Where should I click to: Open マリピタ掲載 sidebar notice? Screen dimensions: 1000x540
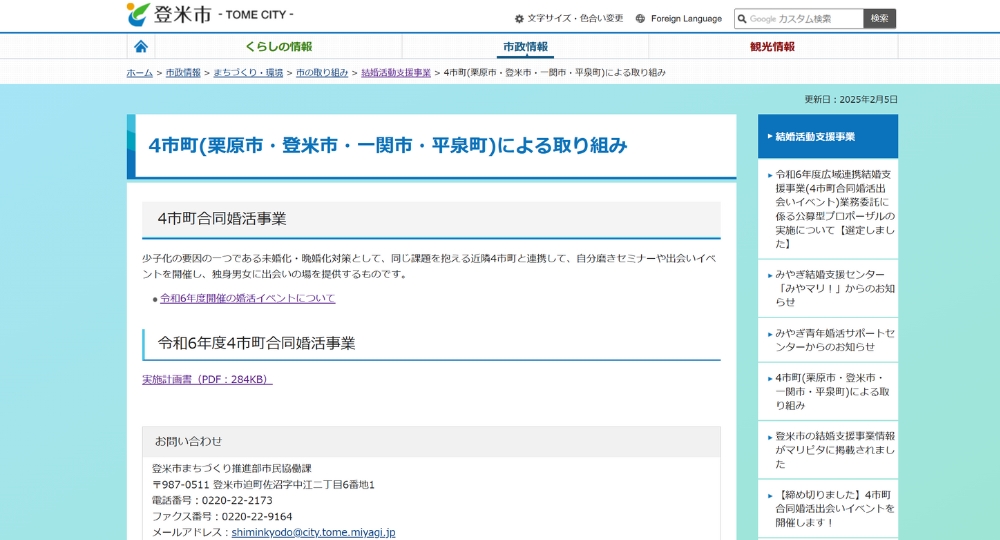(x=834, y=450)
